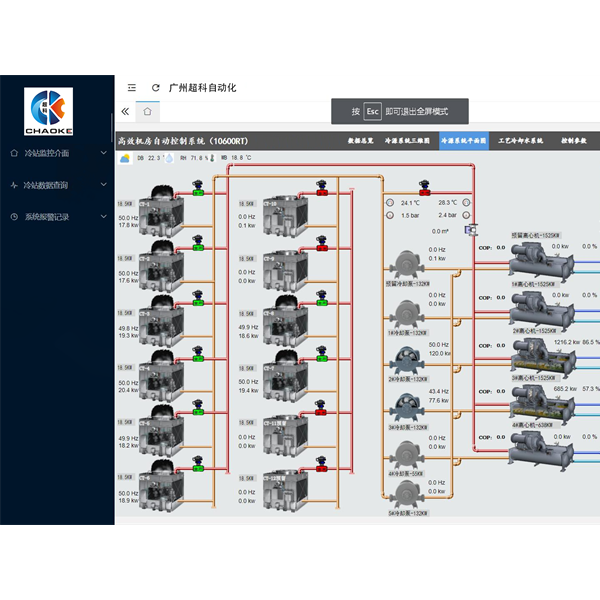
Task: Expand the 冷站监控介面 sidebar menu
Action: point(58,153)
